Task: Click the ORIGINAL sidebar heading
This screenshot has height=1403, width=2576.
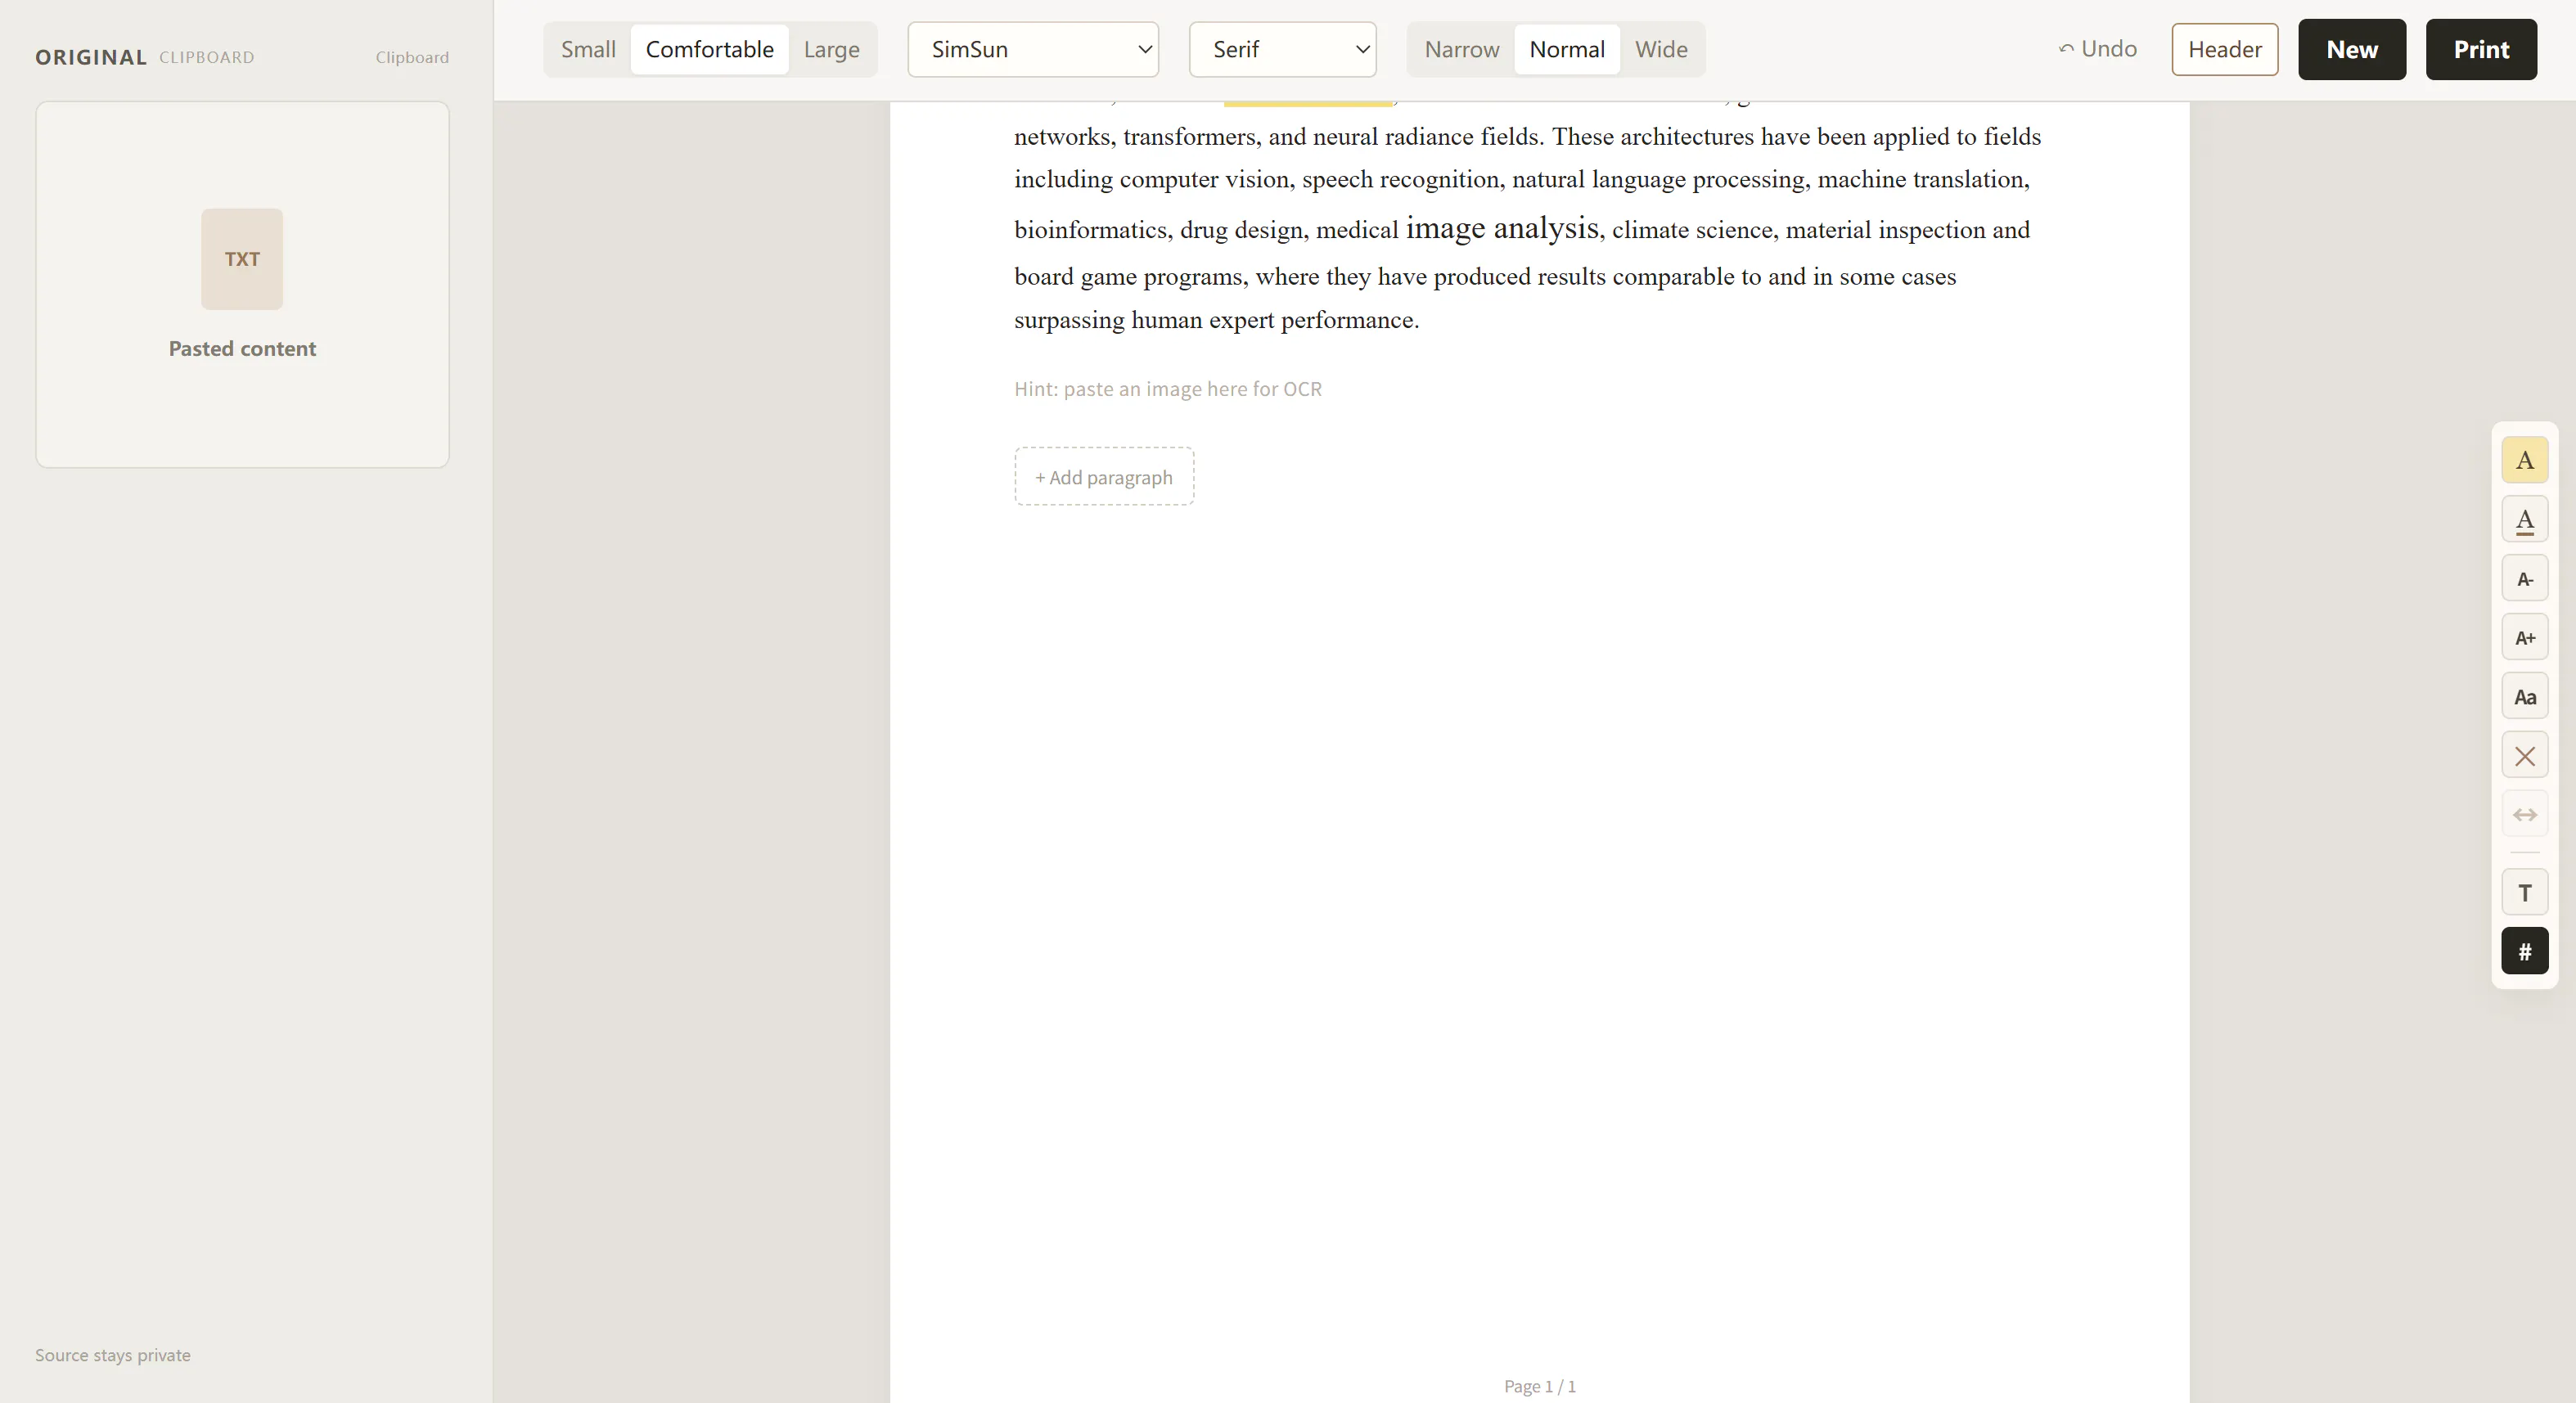Action: point(91,57)
